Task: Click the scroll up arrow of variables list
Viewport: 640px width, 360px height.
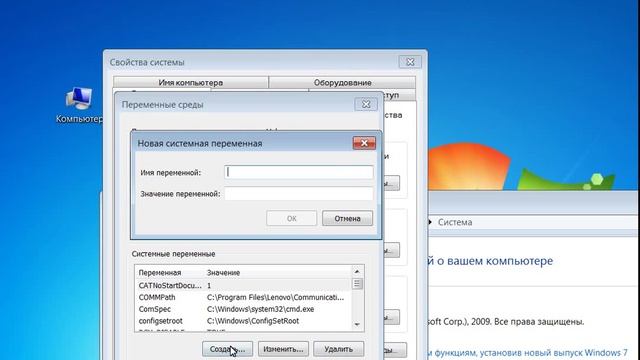Action: point(357,271)
